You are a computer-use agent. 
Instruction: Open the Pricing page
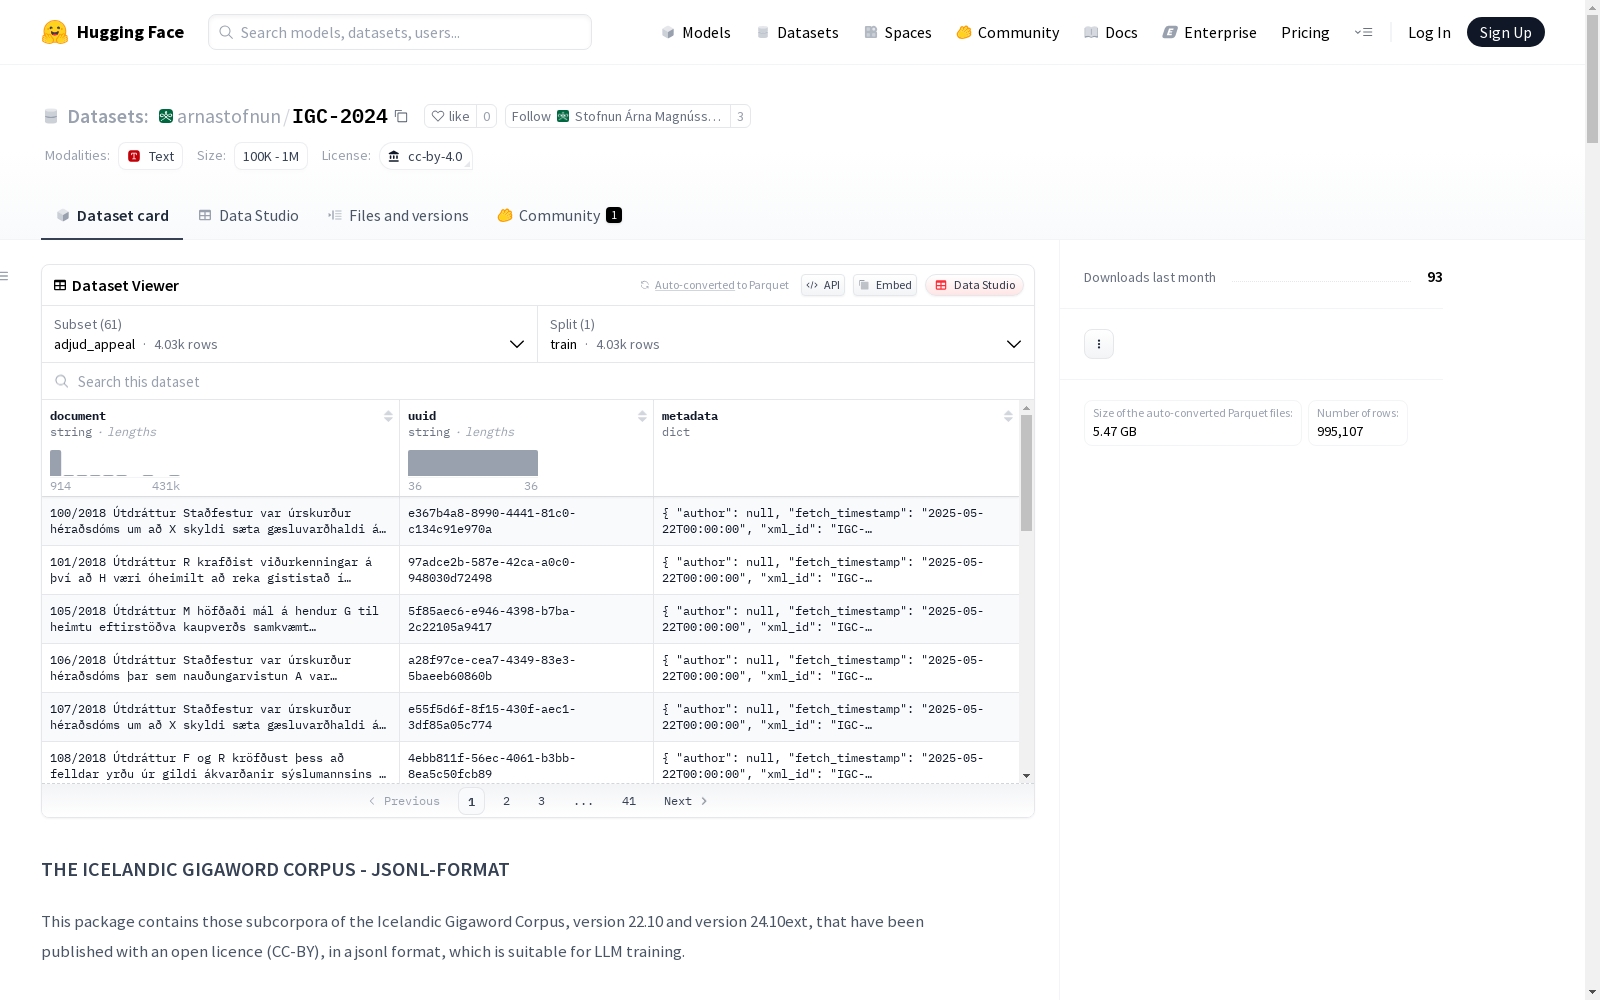click(1305, 32)
